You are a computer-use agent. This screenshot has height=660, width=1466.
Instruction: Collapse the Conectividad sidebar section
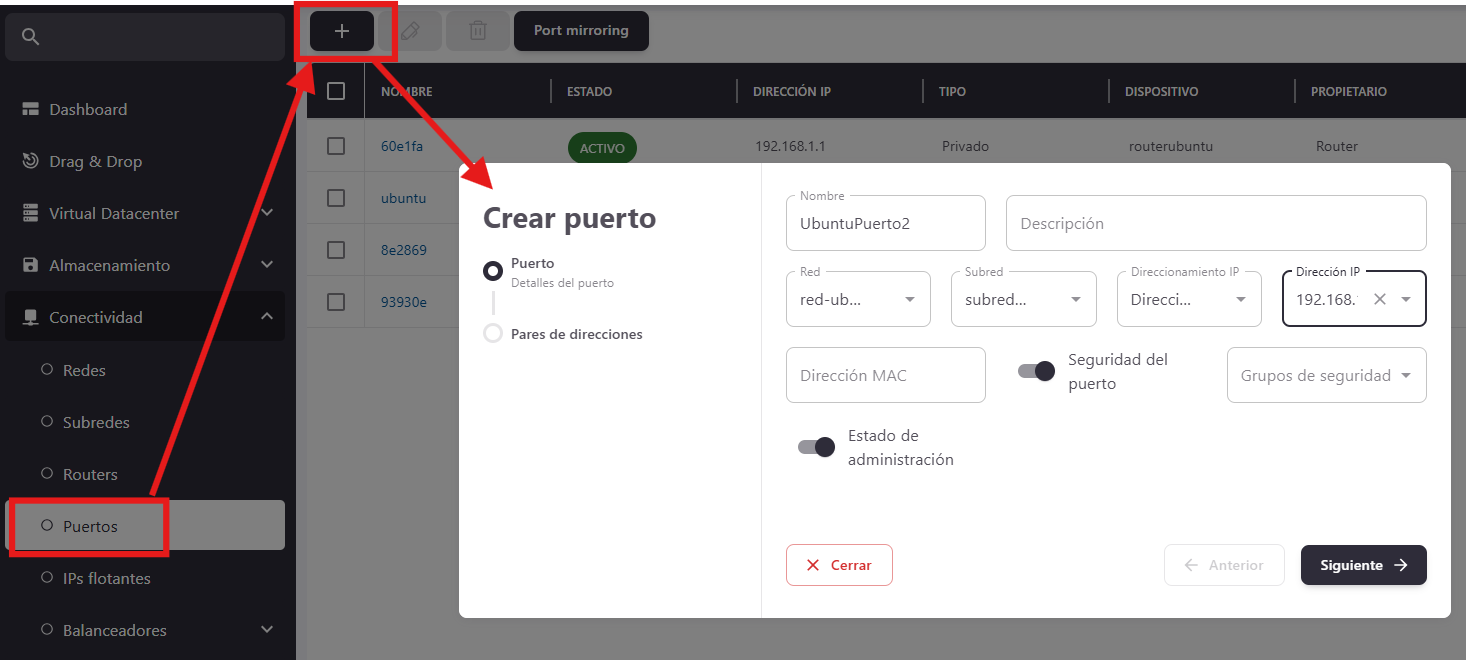[x=266, y=317]
